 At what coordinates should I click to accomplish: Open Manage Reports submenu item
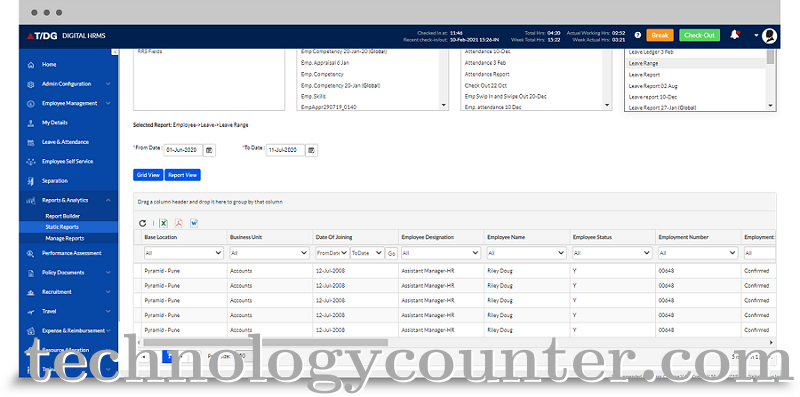(65, 238)
